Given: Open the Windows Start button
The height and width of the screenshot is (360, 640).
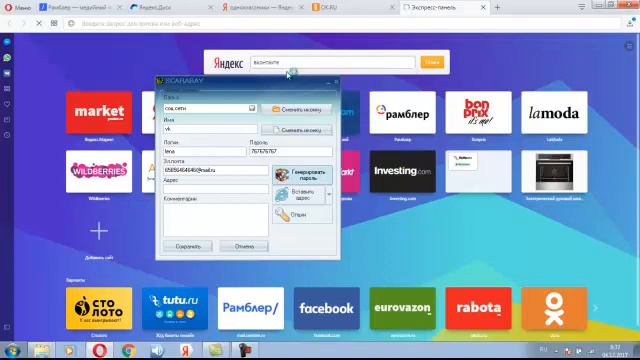Looking at the screenshot, I should [x=12, y=351].
